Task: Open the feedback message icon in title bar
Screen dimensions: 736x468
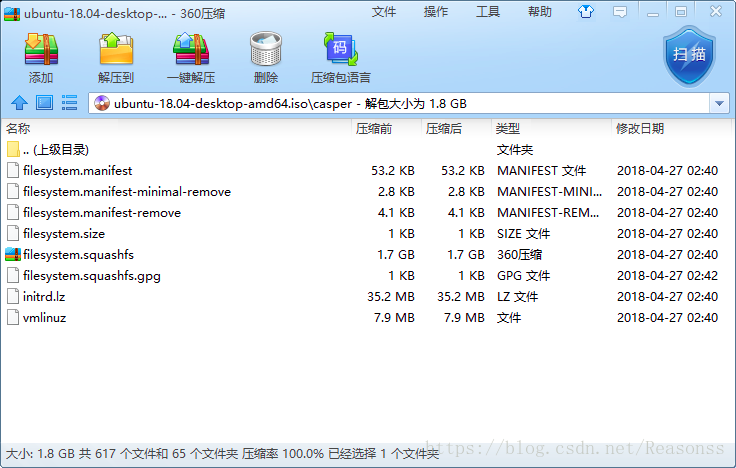Action: click(x=620, y=12)
